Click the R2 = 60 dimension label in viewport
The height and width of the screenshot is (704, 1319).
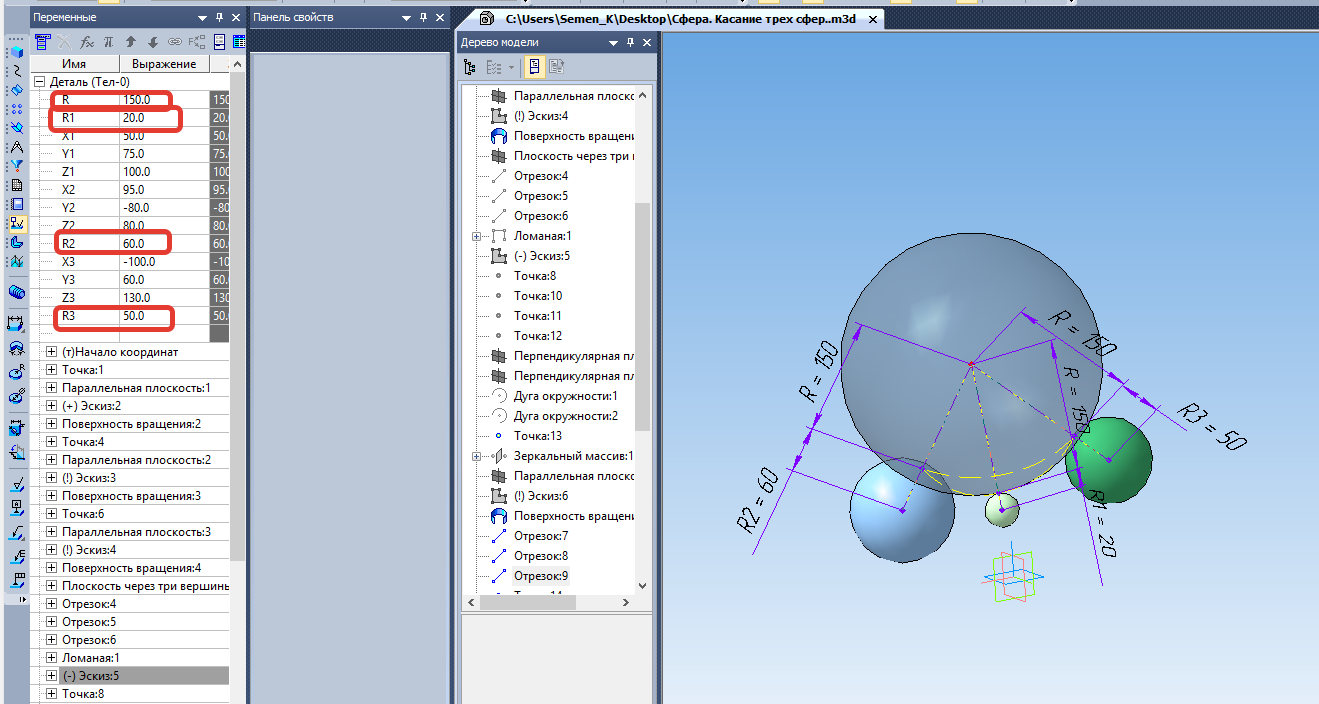tap(758, 500)
